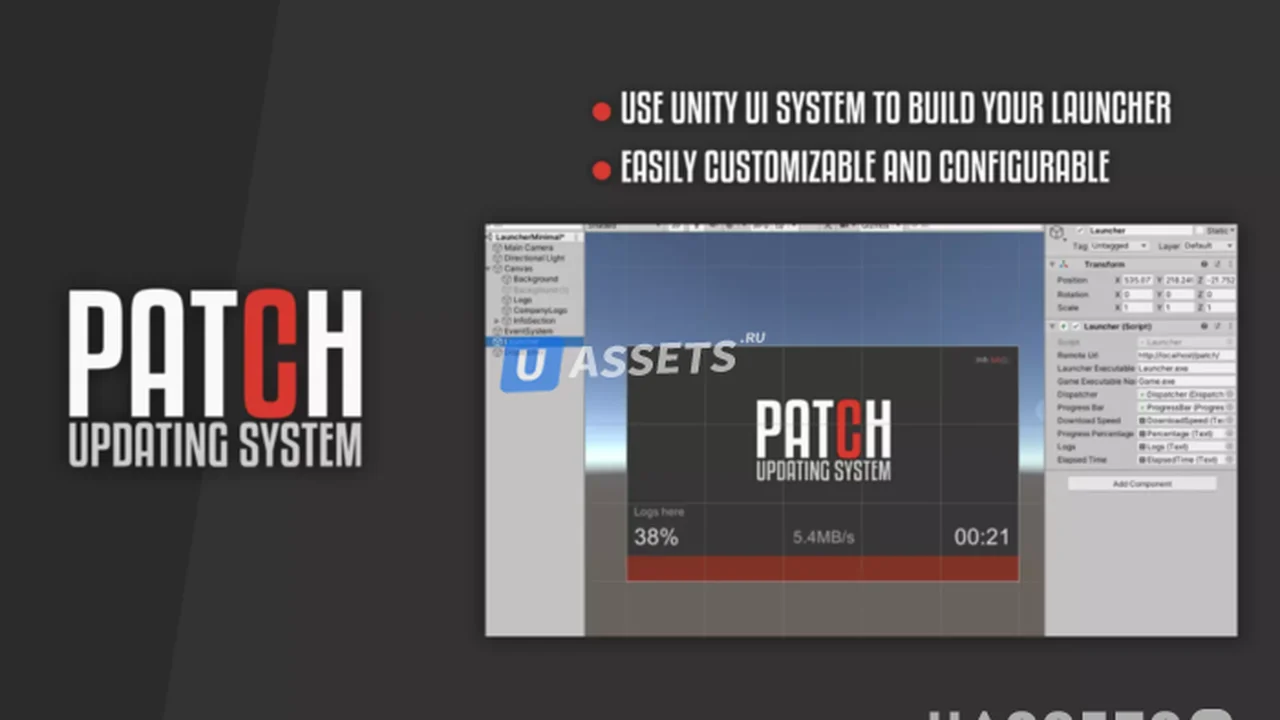This screenshot has width=1280, height=720.
Task: Click the '5.4MB/s' download speed text
Action: click(824, 537)
